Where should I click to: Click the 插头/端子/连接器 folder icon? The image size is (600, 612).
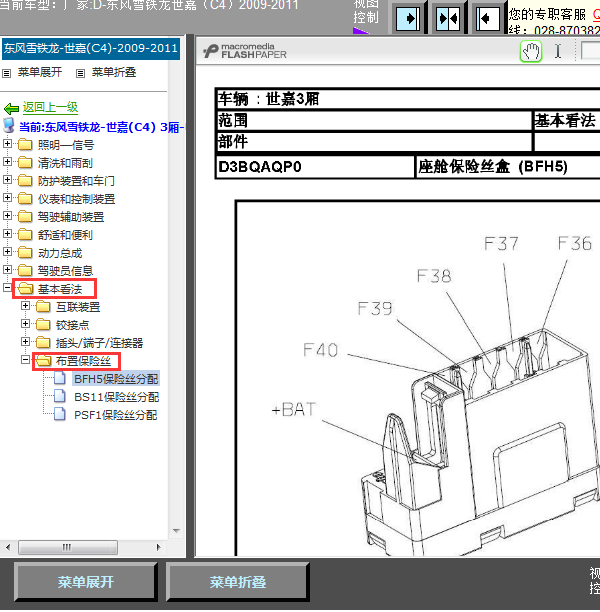pos(43,343)
